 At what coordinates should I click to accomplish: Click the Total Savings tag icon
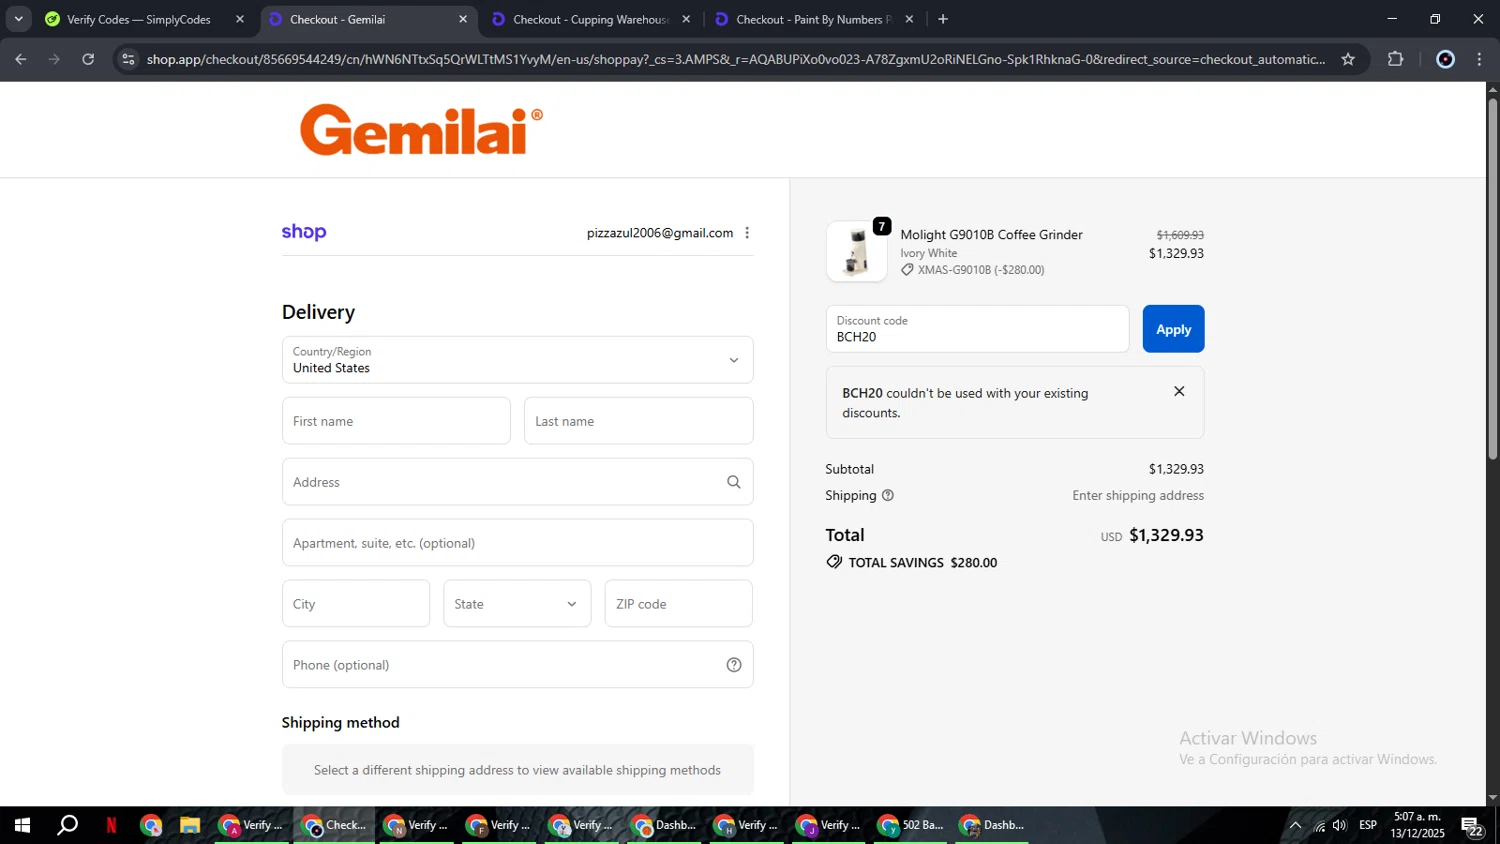(x=834, y=562)
